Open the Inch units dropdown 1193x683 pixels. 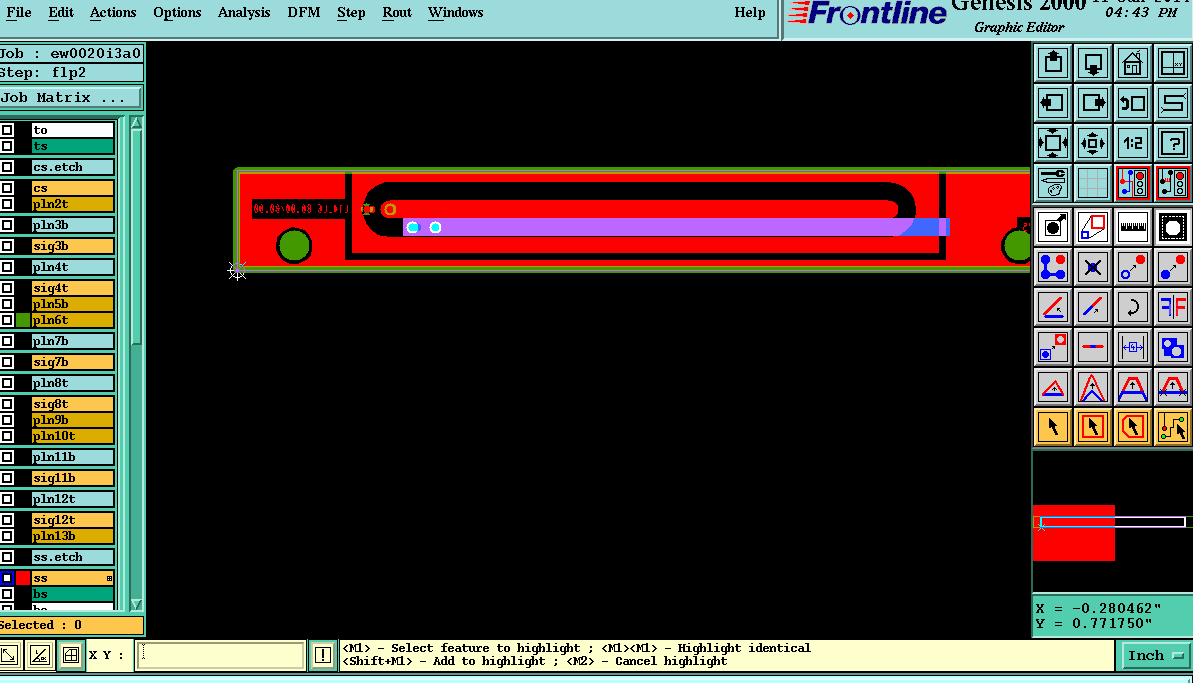[1154, 656]
